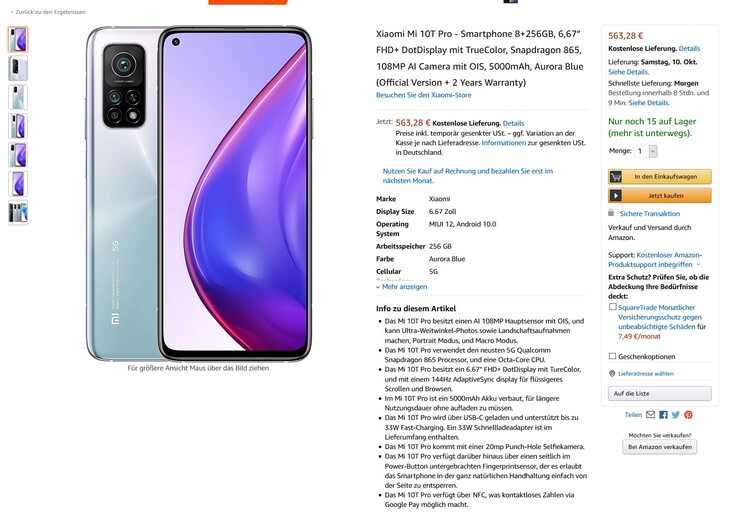Viewport: 738px width, 516px height.
Task: Open Kauf auf Rechnung offer link
Action: (467, 176)
